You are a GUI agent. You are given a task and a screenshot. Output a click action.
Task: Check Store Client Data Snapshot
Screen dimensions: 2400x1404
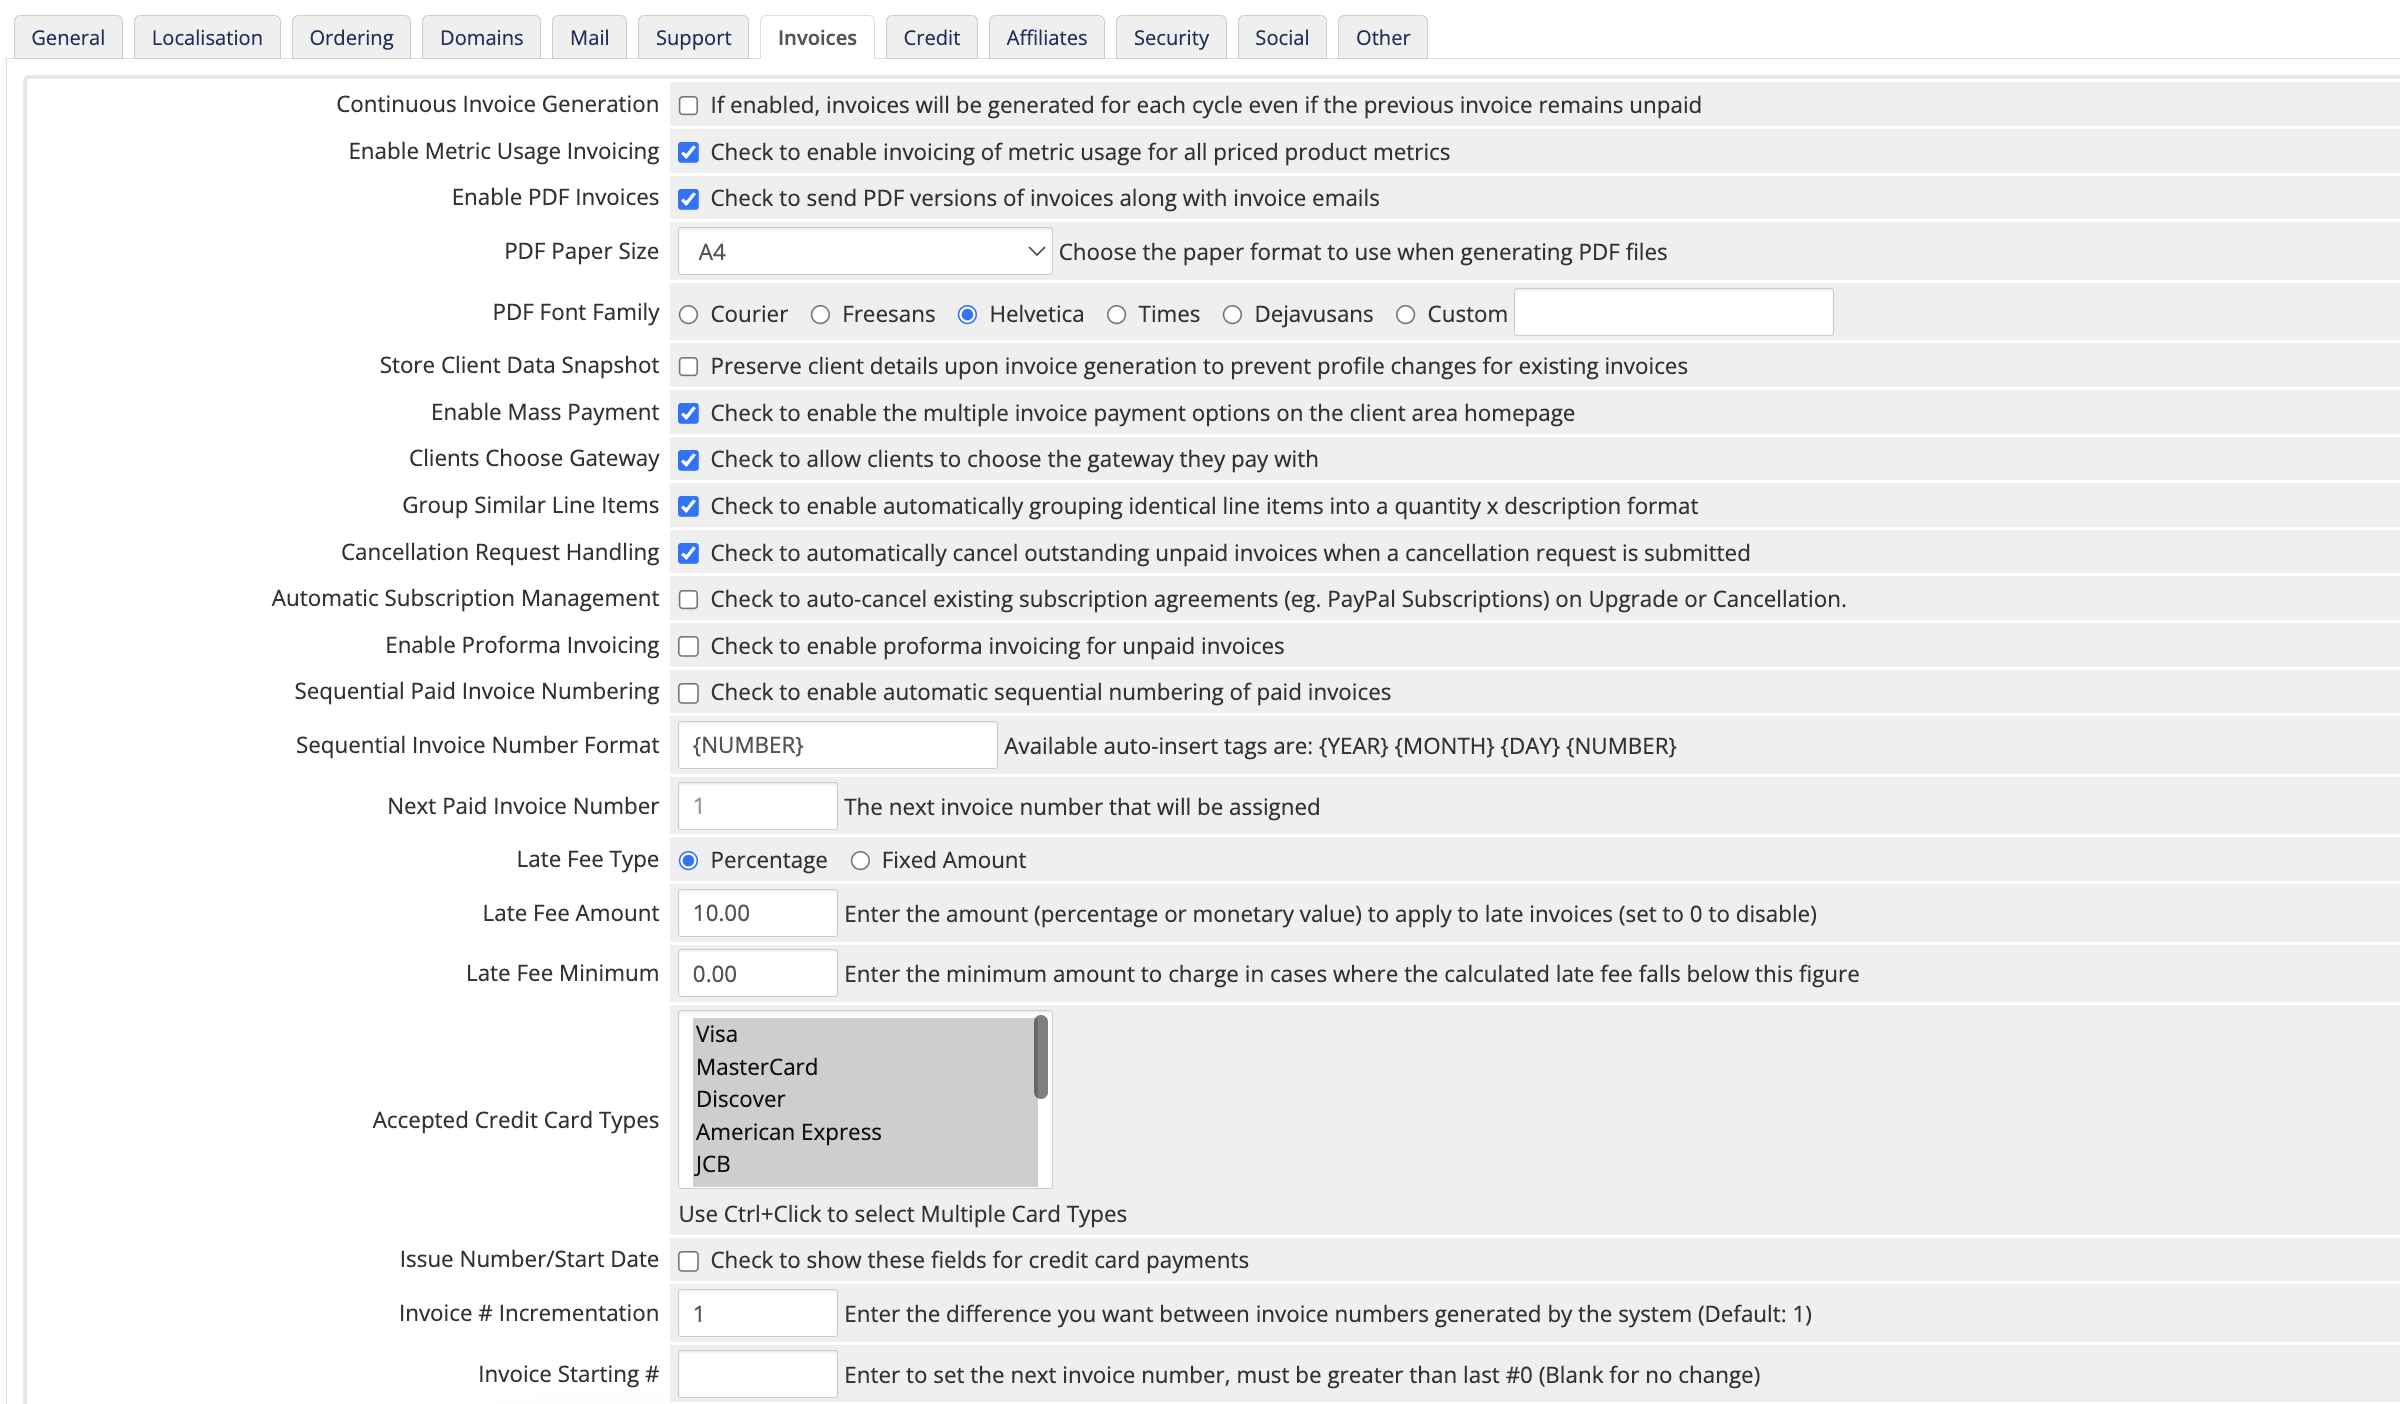tap(688, 367)
